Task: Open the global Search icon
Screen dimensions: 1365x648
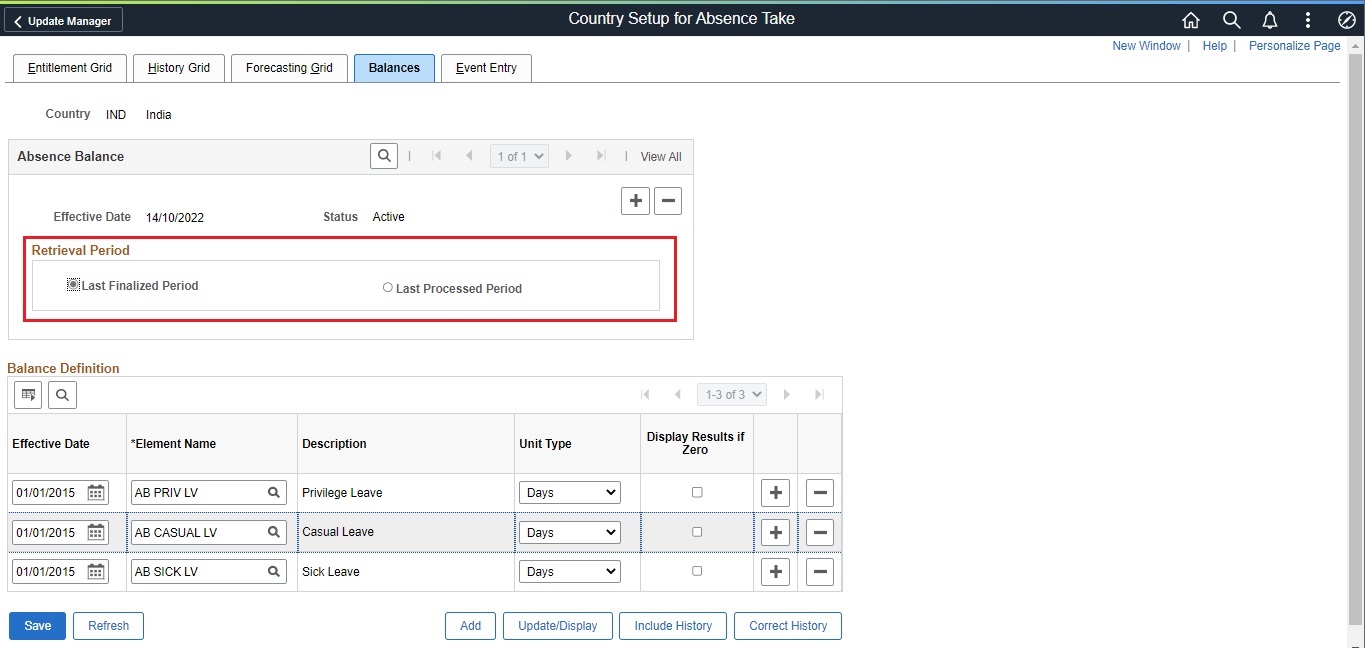Action: 1230,19
